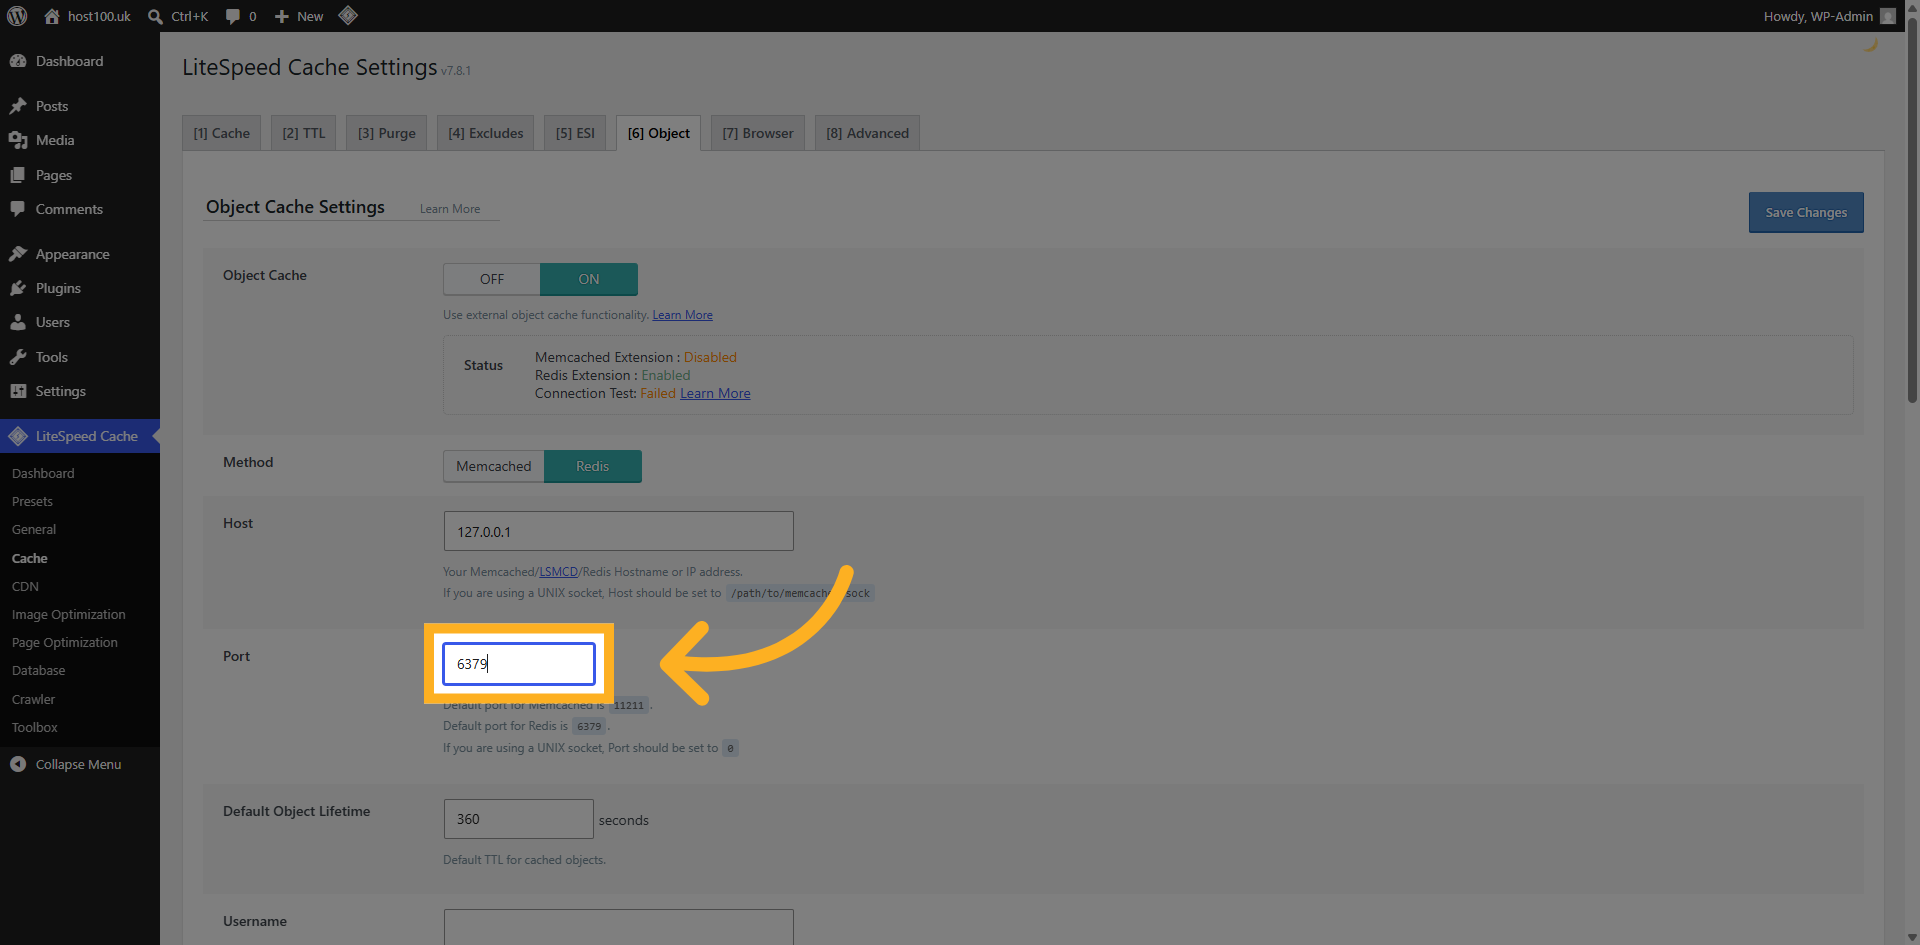Click the Save Changes button
This screenshot has width=1920, height=945.
coord(1806,212)
